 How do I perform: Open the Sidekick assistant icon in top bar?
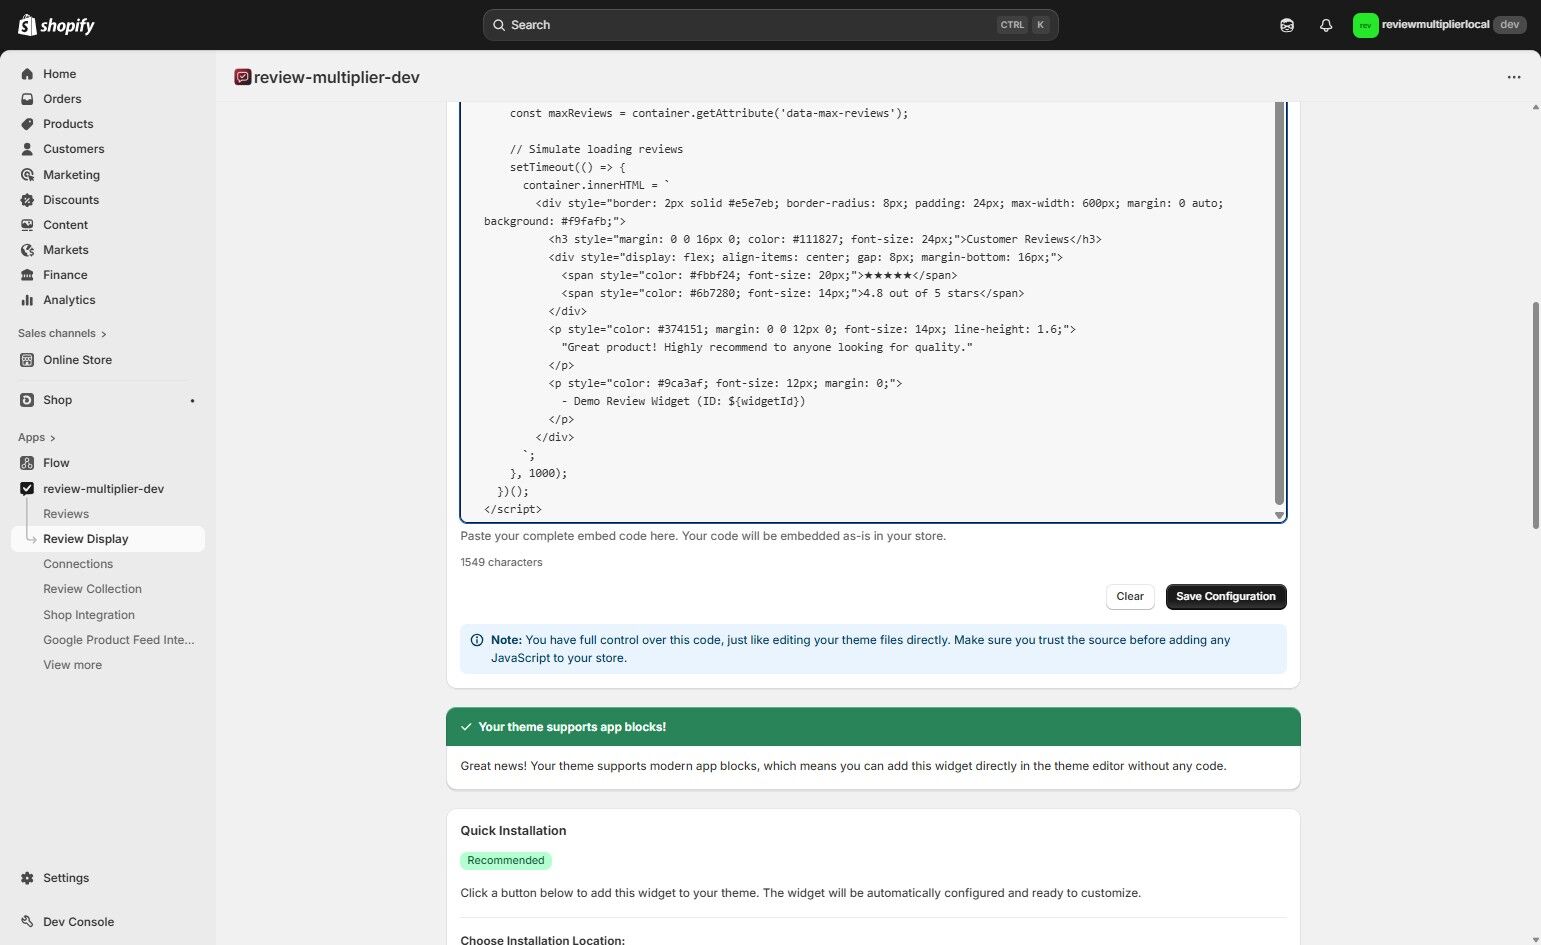1287,25
